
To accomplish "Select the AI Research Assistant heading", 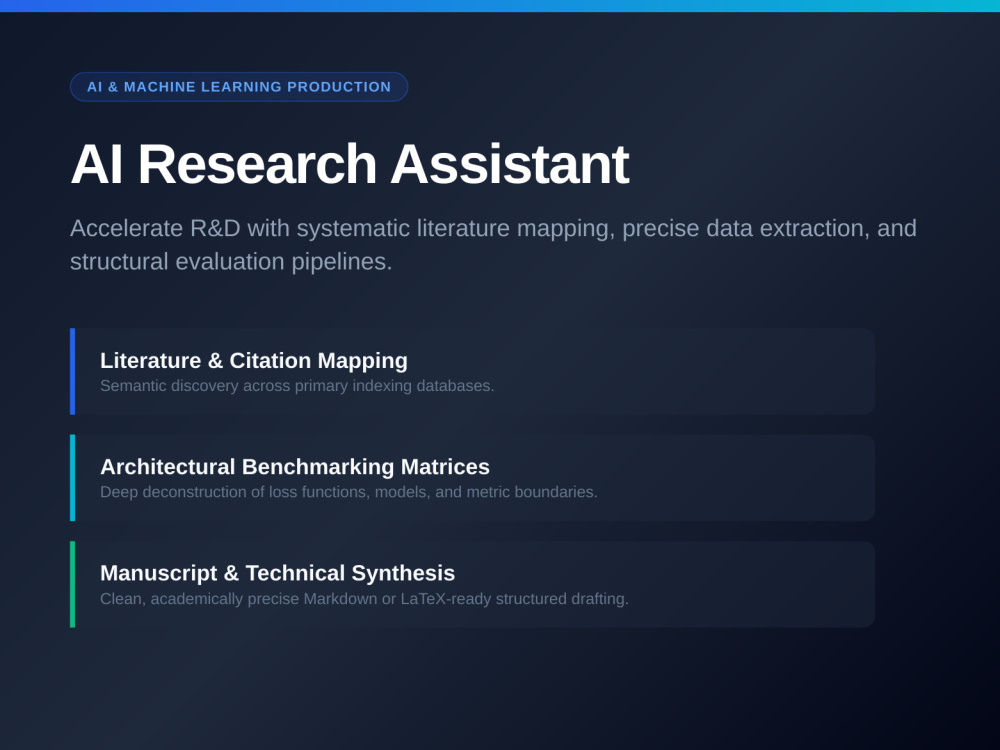I will [349, 164].
